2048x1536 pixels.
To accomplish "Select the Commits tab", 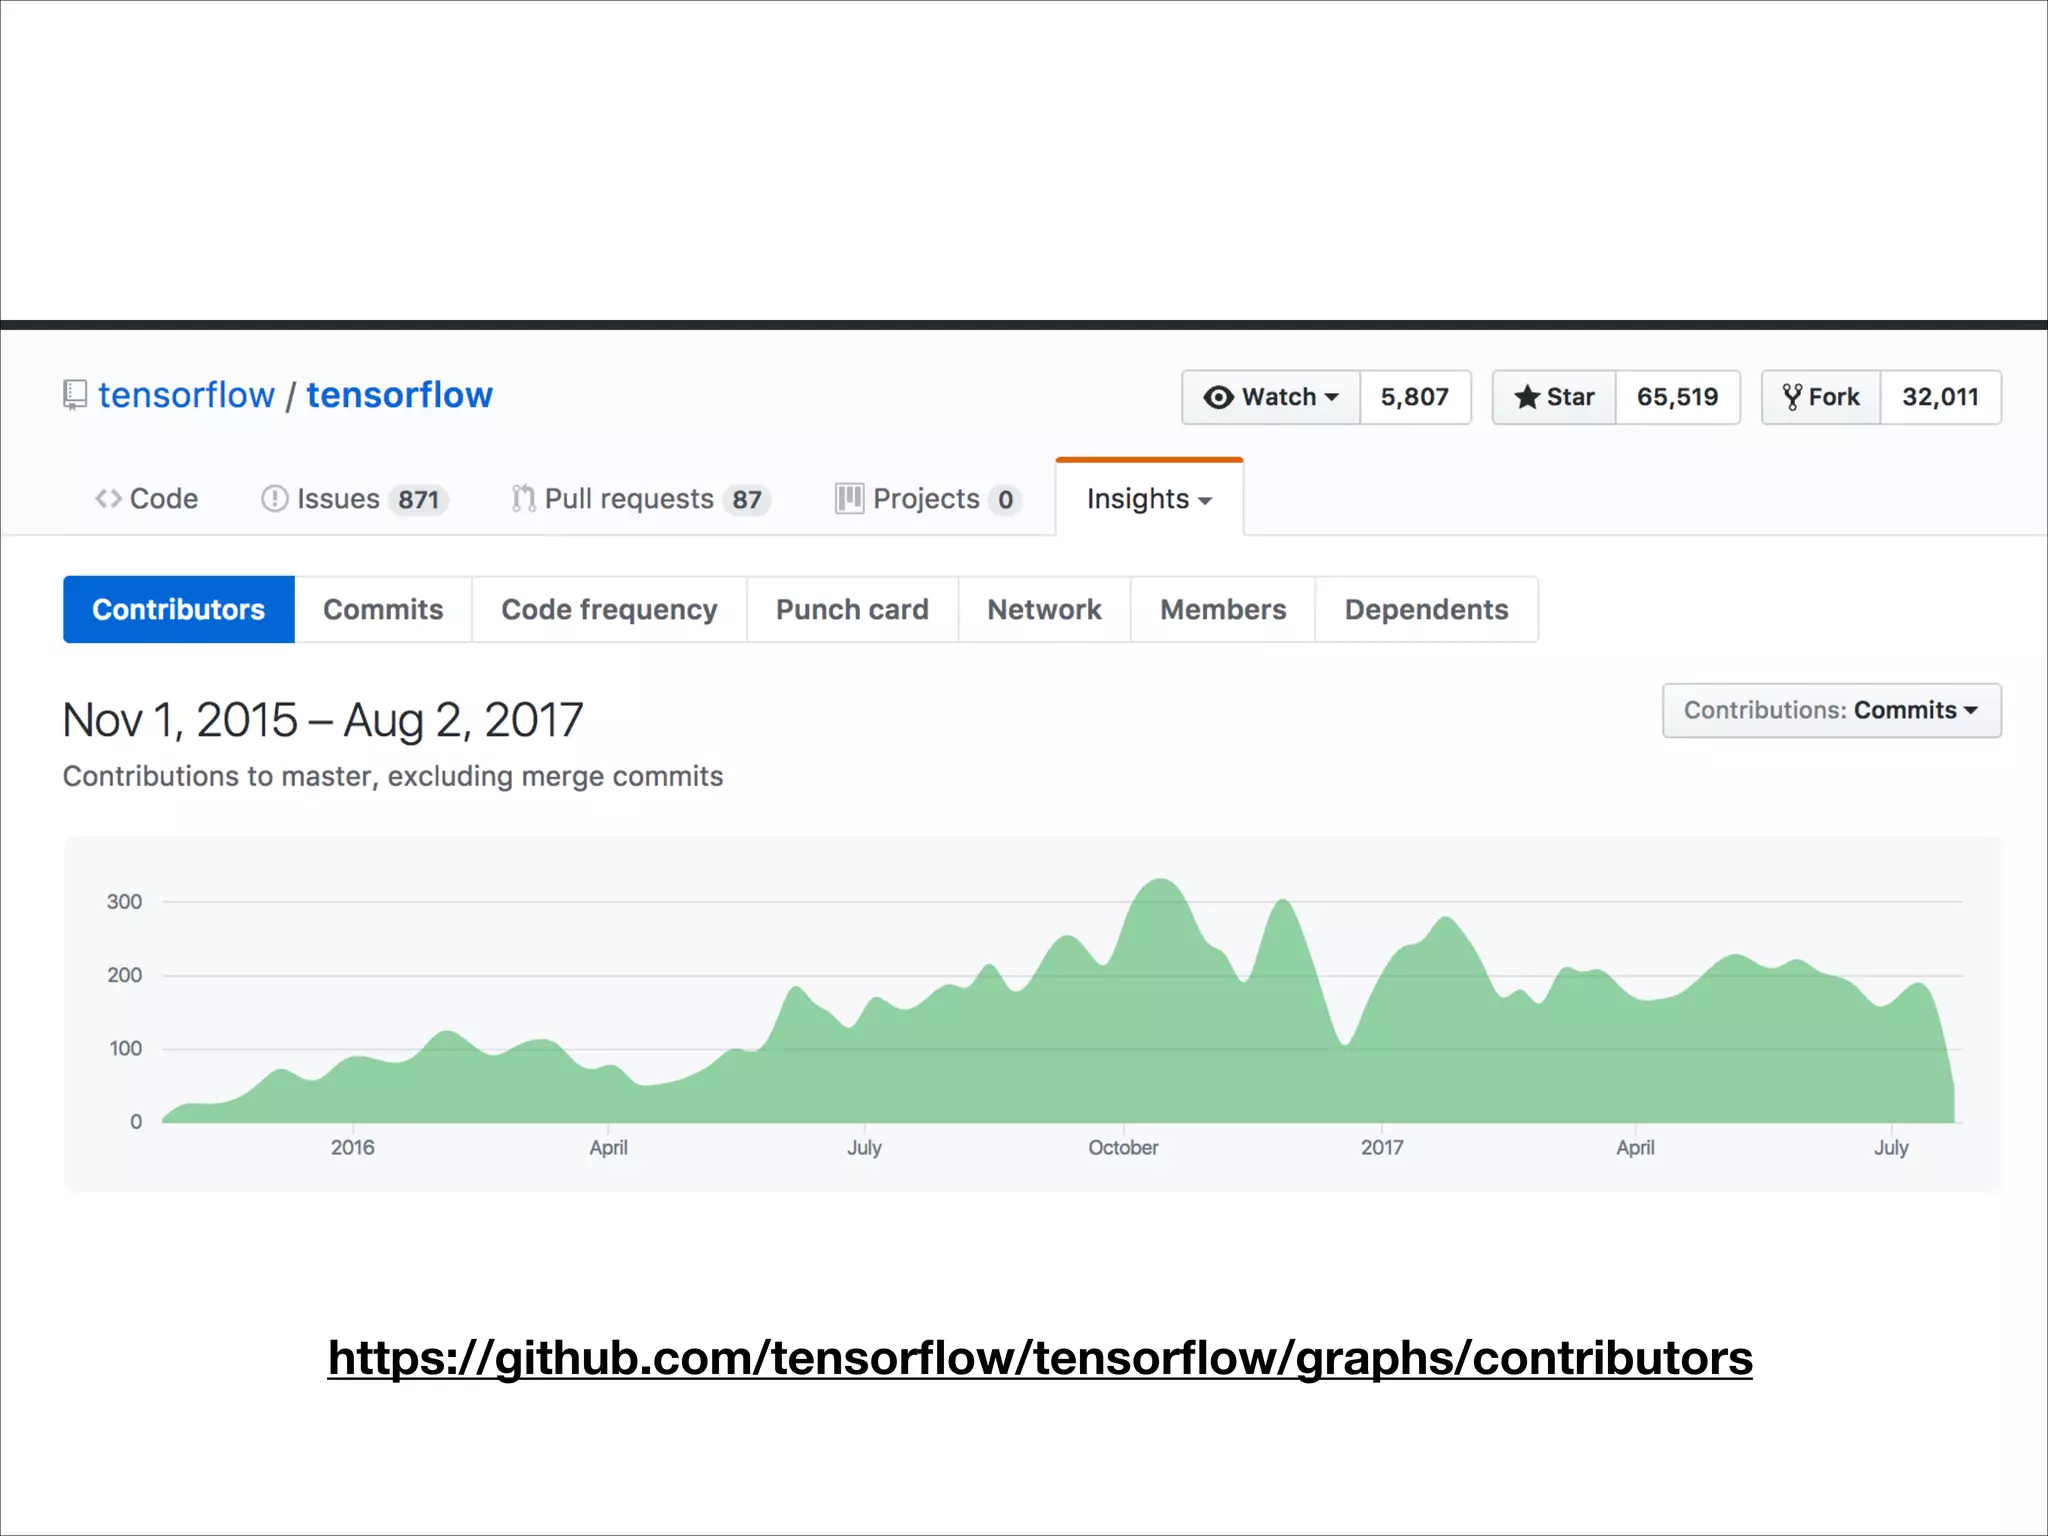I will click(383, 609).
